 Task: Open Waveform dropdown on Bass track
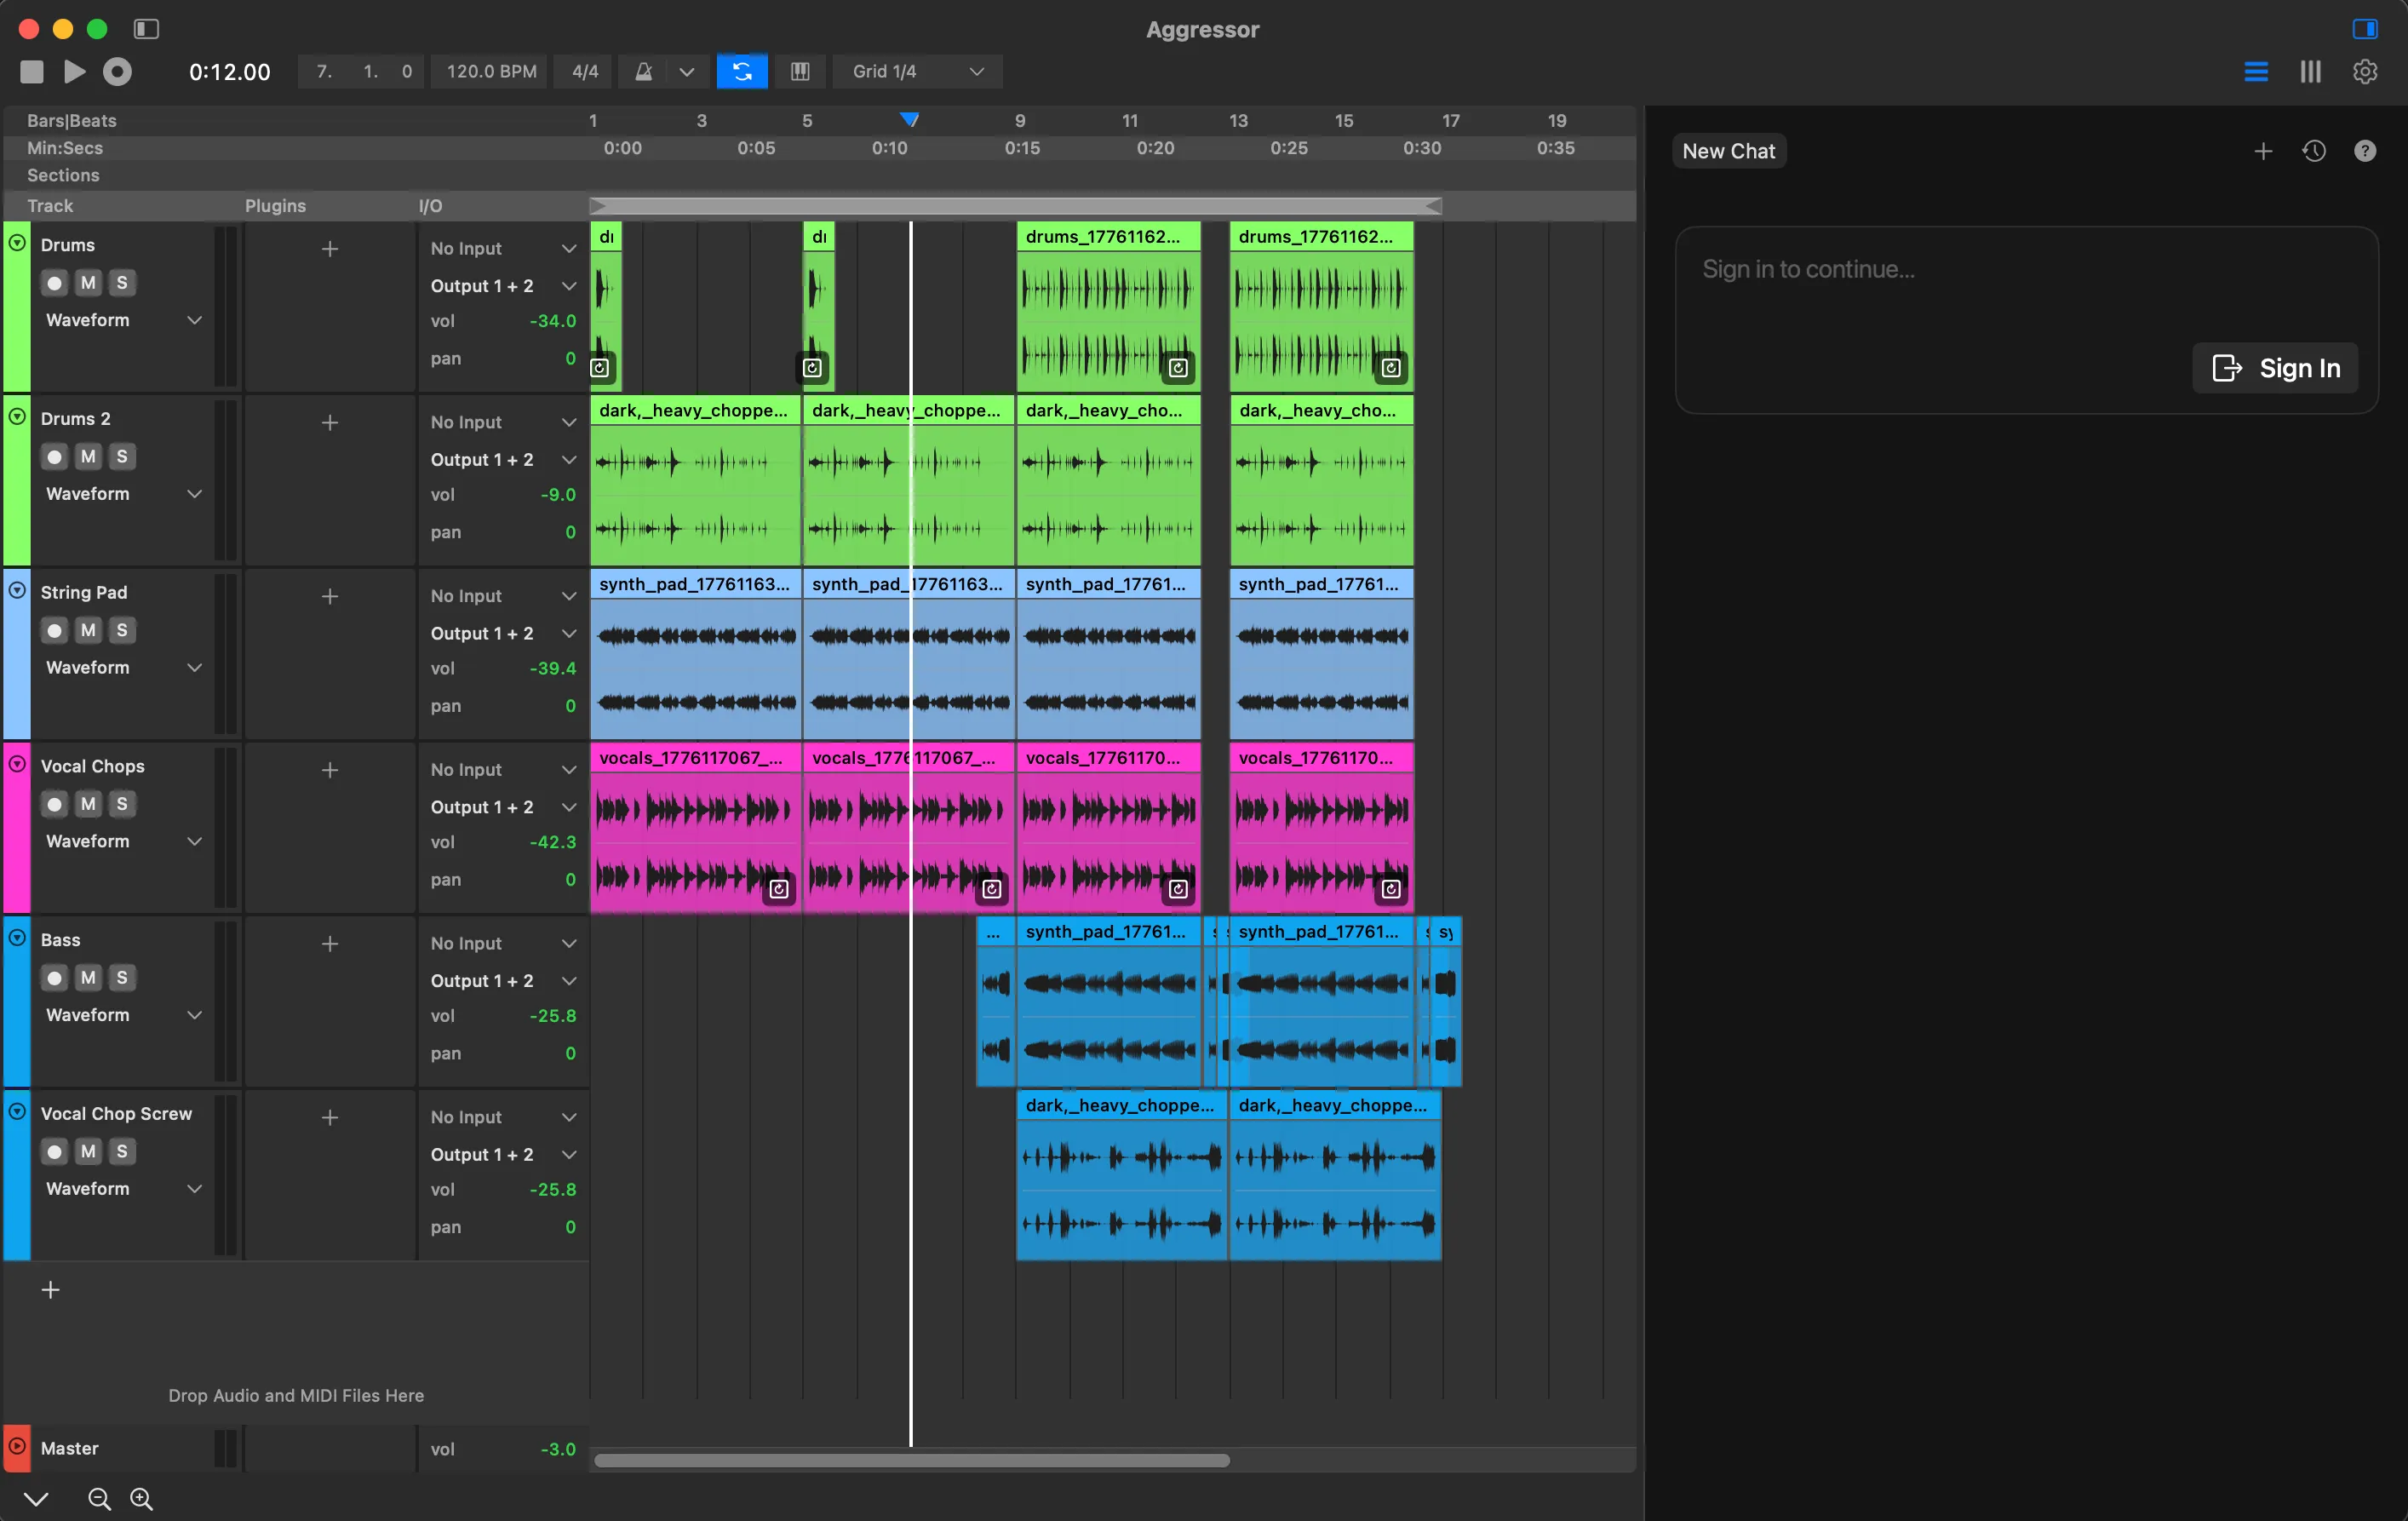pyautogui.click(x=124, y=1015)
